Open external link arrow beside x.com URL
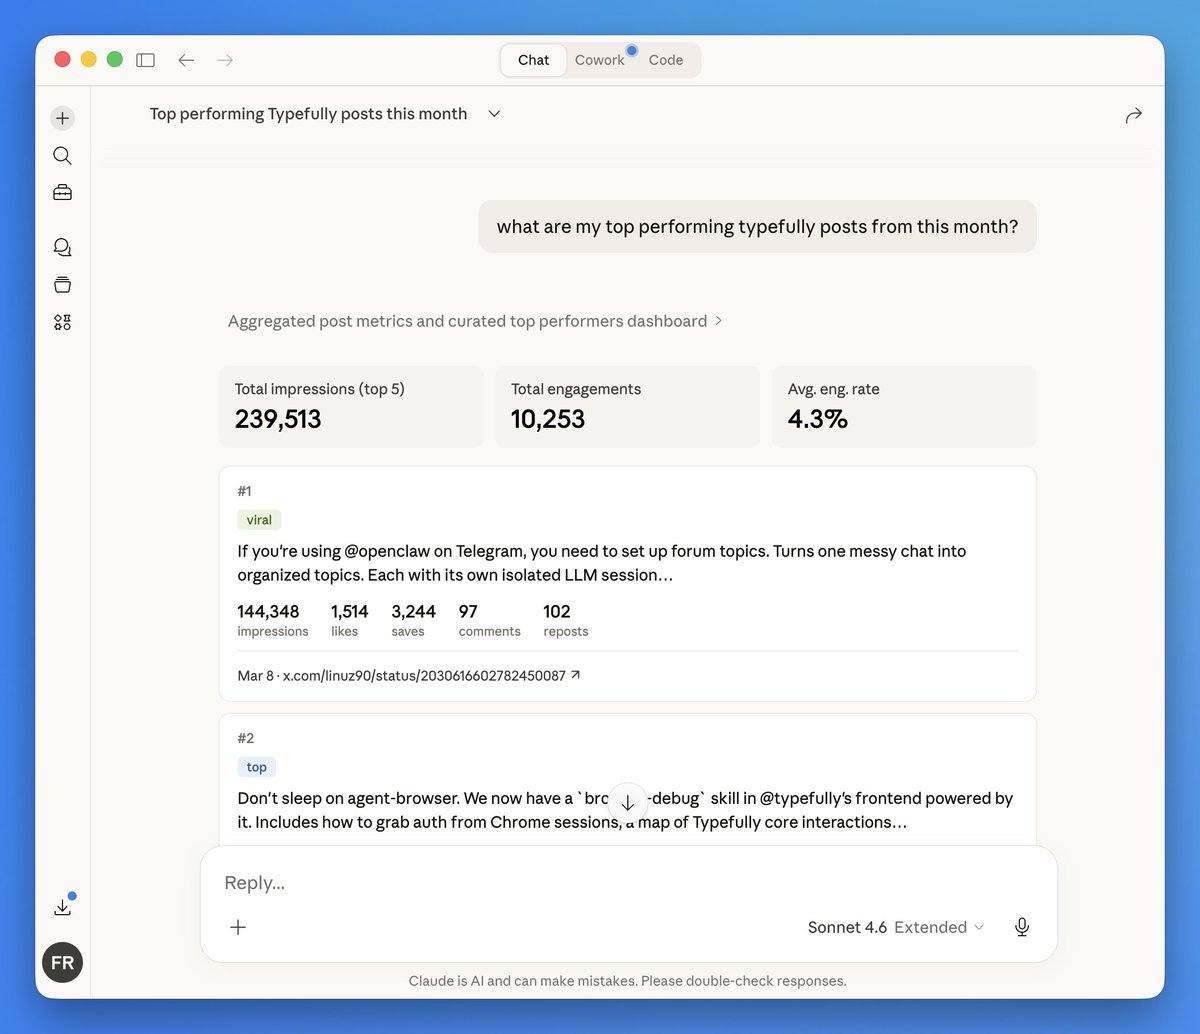The height and width of the screenshot is (1034, 1200). pos(575,675)
